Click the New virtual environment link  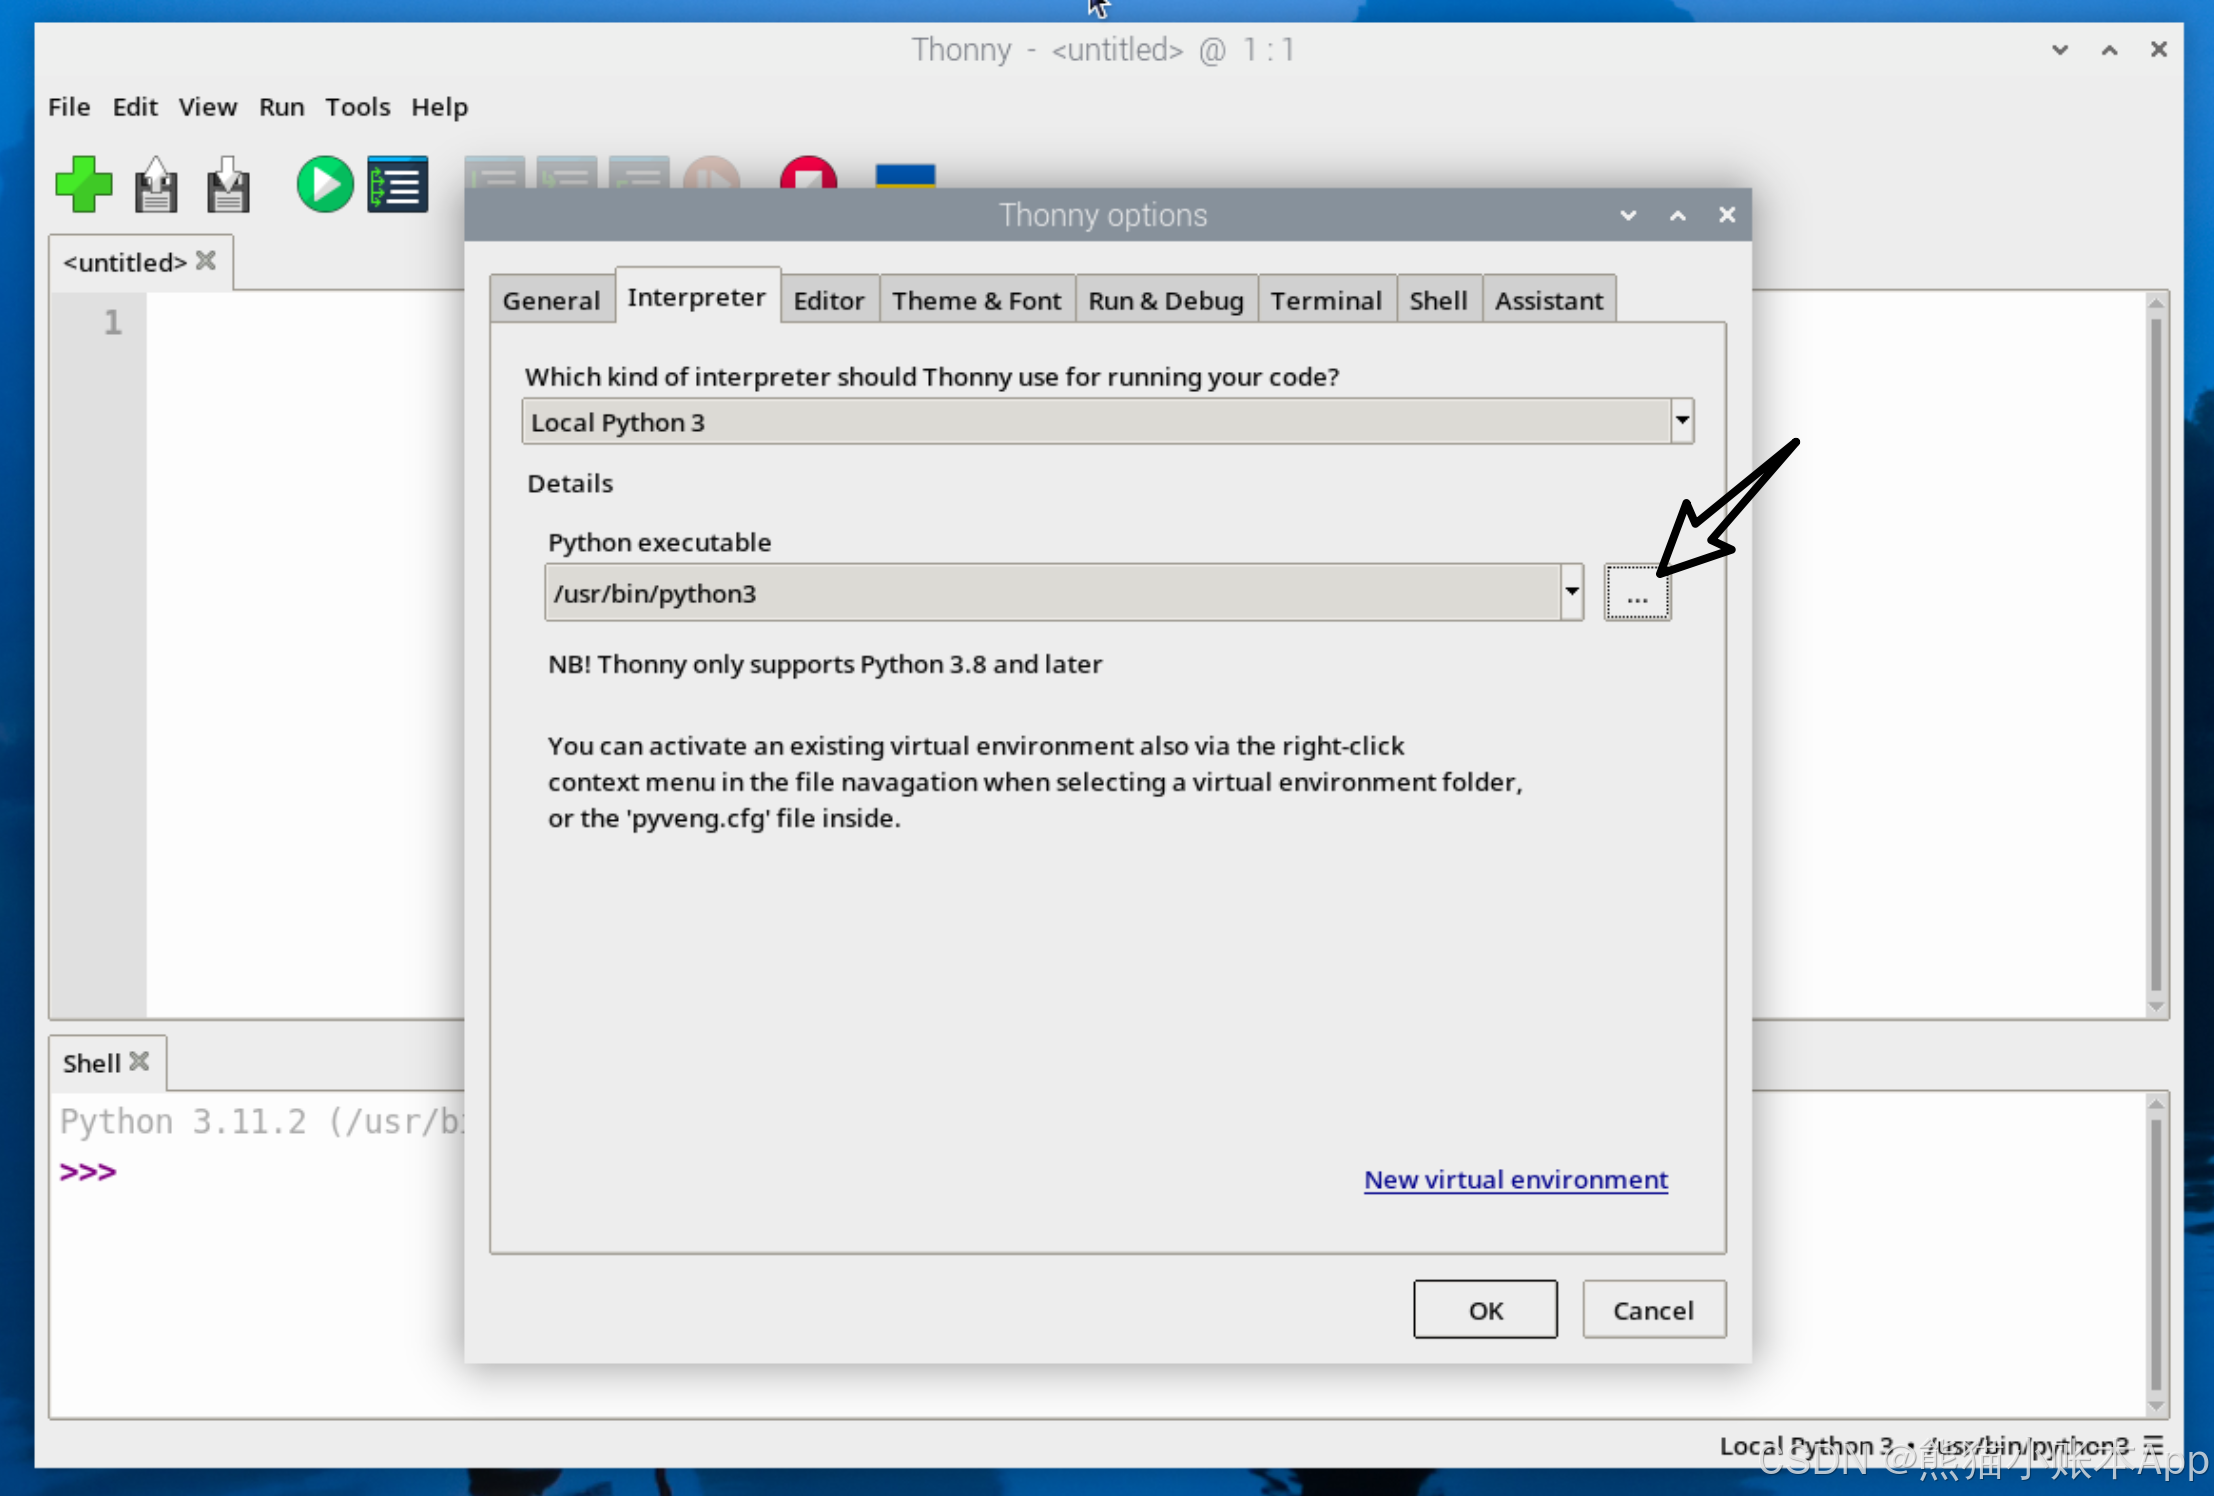(x=1516, y=1179)
